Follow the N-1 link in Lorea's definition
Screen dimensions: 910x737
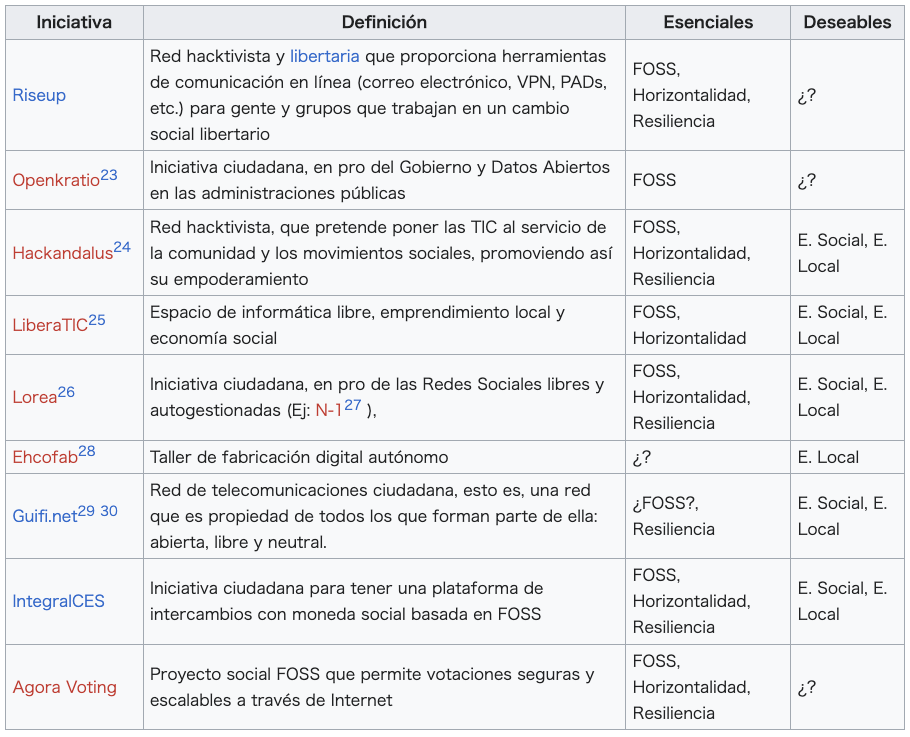tap(329, 411)
